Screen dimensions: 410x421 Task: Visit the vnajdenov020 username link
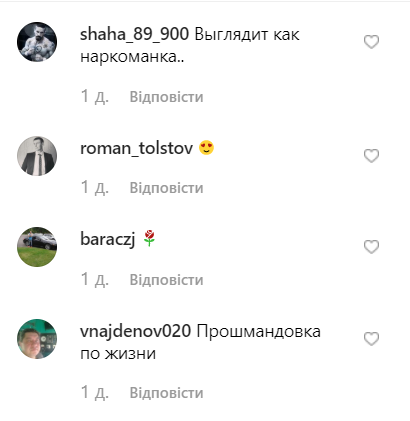(135, 332)
